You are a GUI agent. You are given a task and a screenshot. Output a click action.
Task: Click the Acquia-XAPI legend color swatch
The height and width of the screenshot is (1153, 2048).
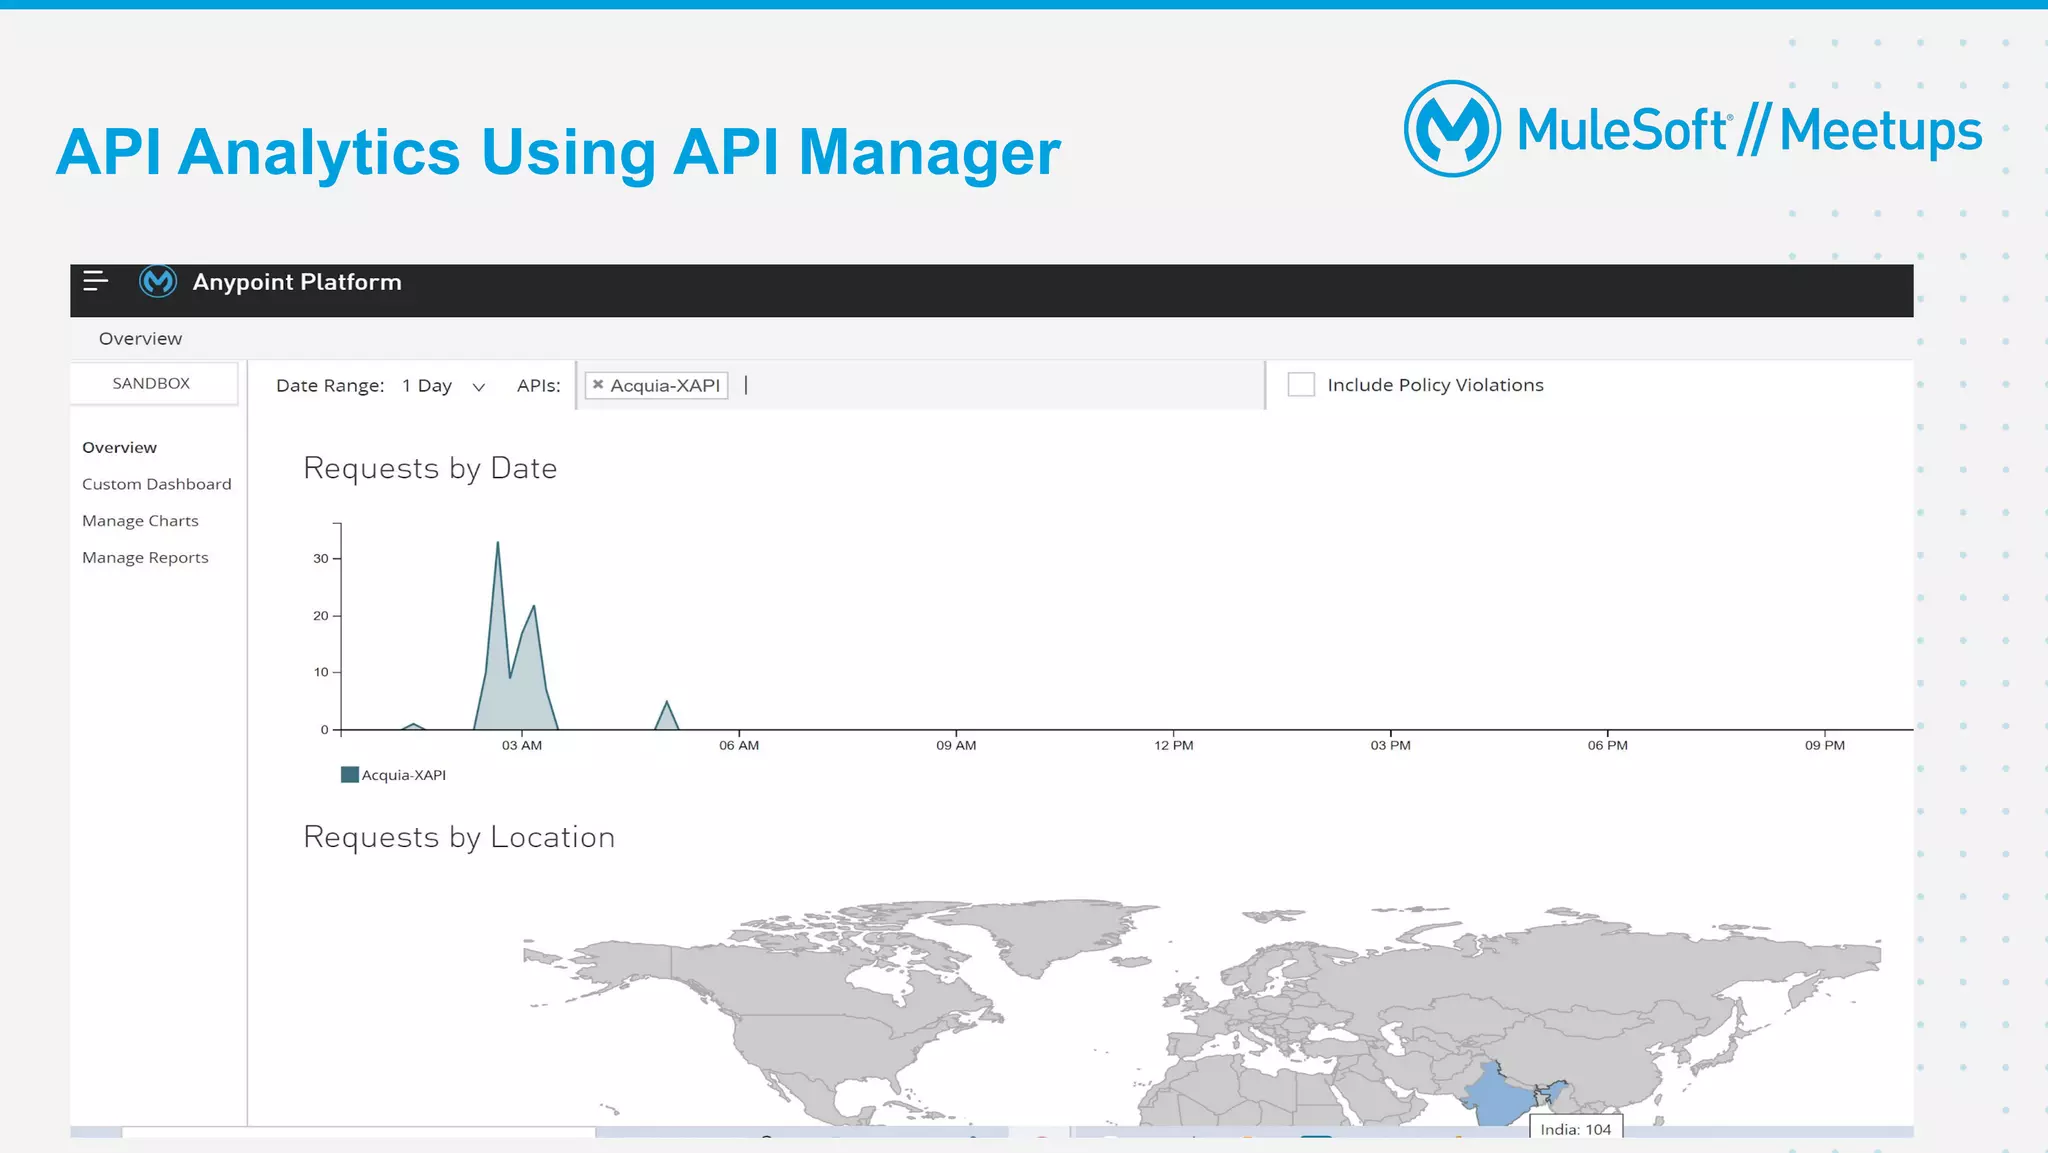point(350,775)
